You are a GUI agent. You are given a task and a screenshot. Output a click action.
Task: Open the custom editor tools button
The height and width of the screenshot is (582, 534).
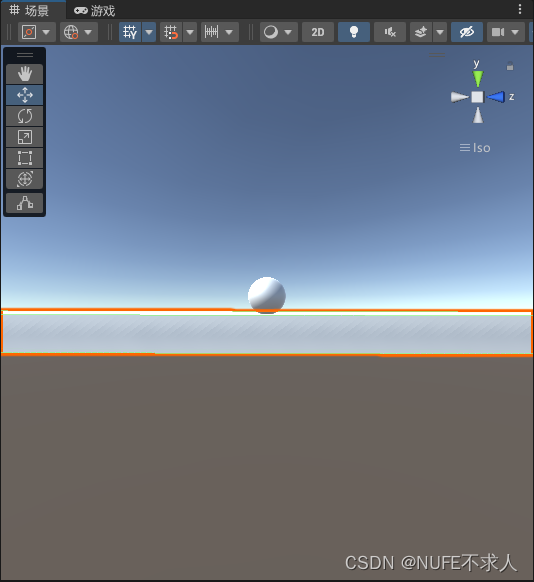point(24,203)
